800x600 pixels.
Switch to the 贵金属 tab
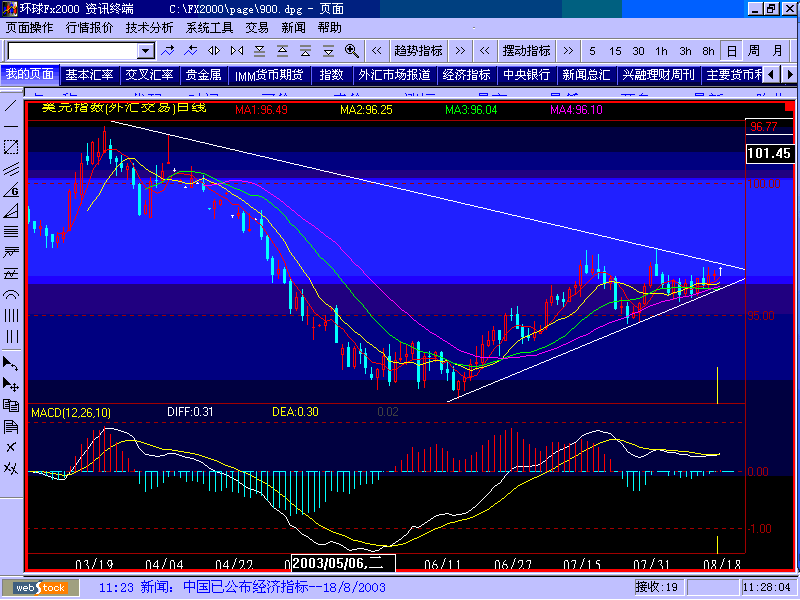coord(204,75)
